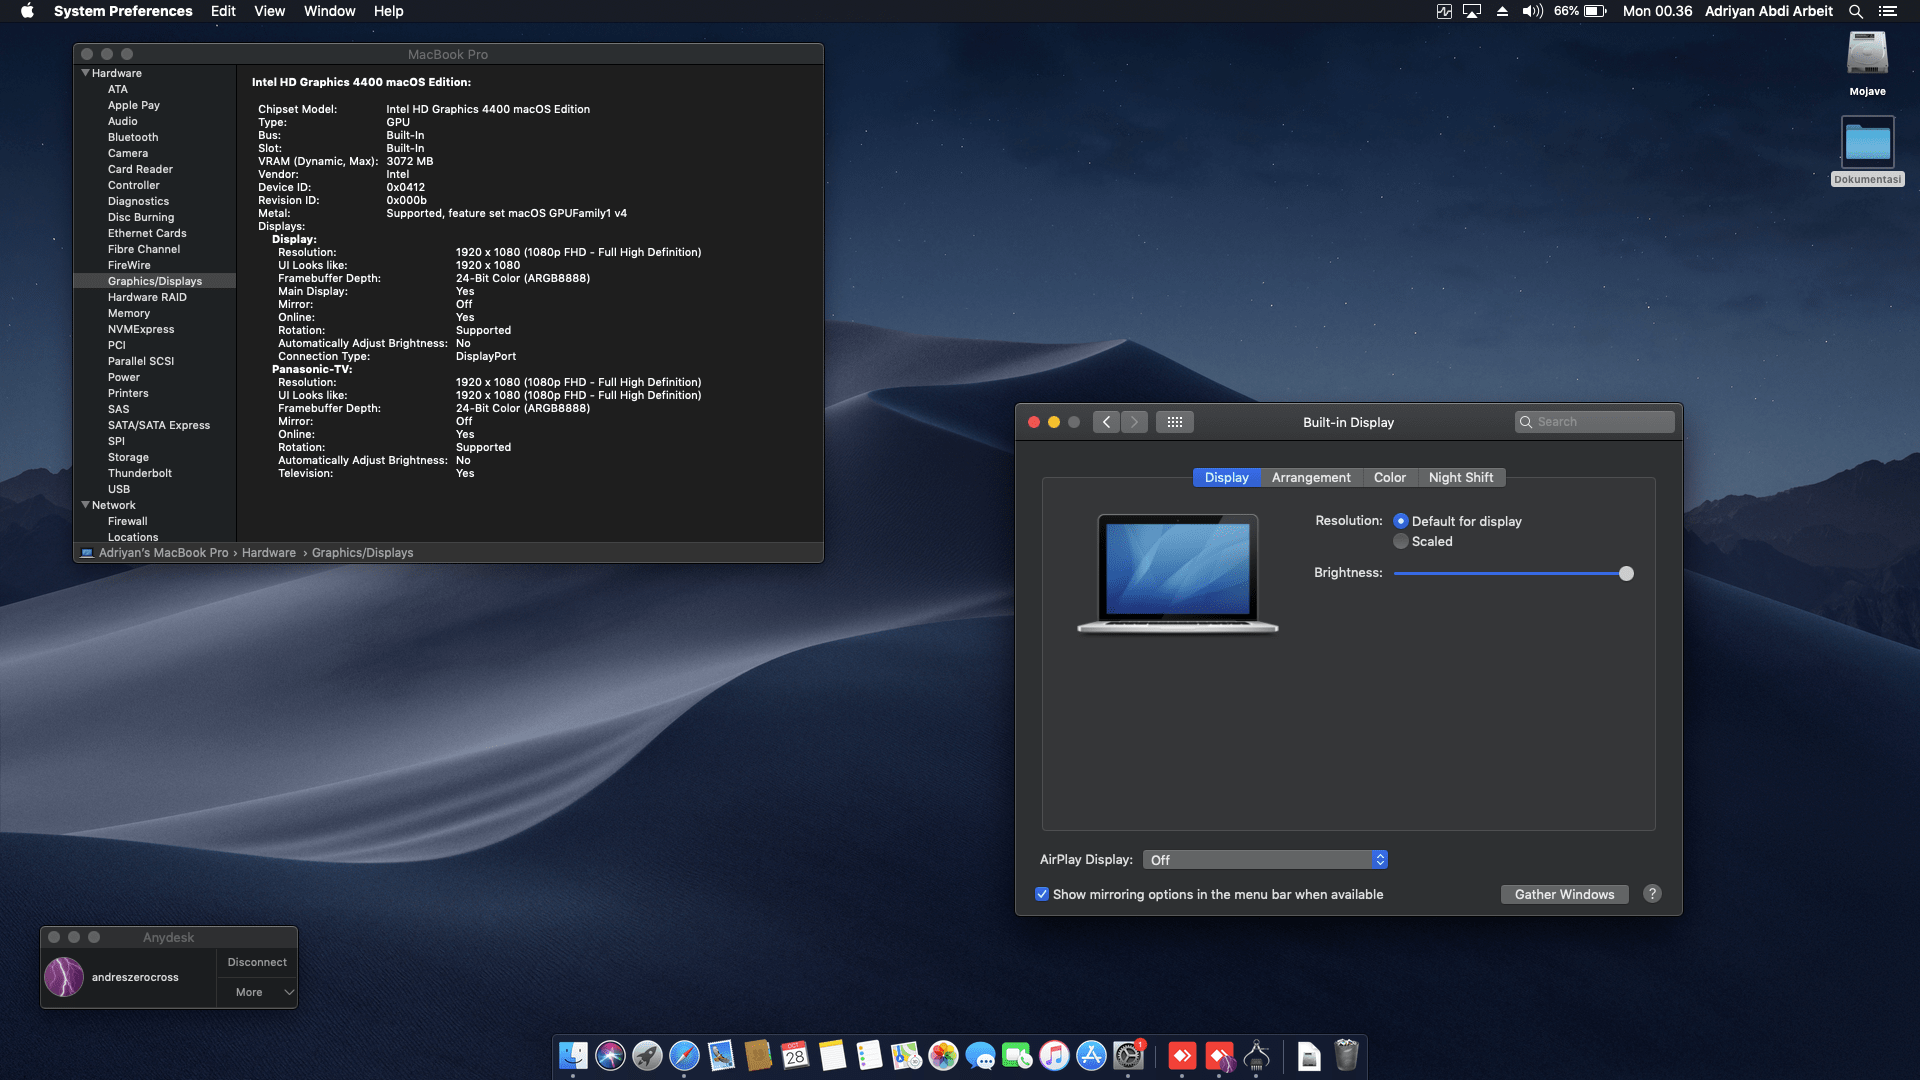Open Launchpad rocket icon in the dock
The height and width of the screenshot is (1080, 1920).
coord(647,1055)
